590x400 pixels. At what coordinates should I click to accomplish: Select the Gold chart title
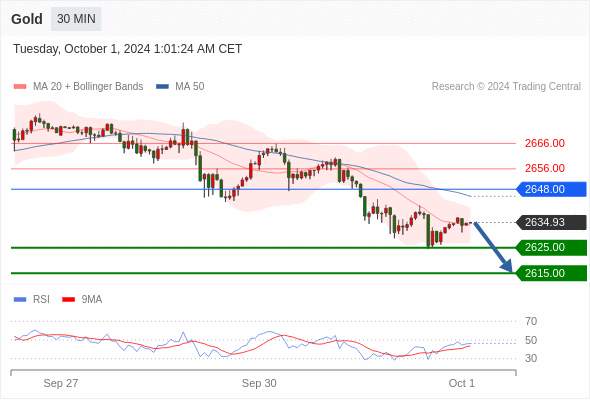pos(27,19)
